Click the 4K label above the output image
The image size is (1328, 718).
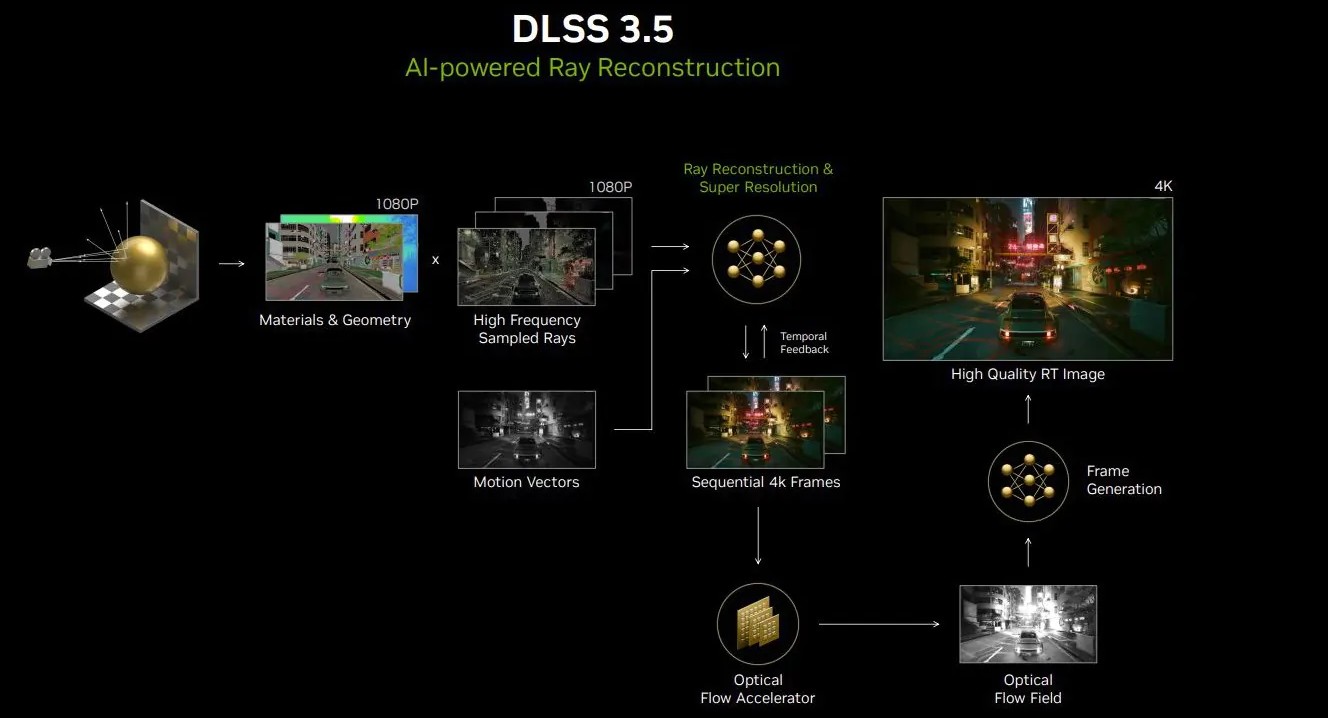tap(1162, 186)
